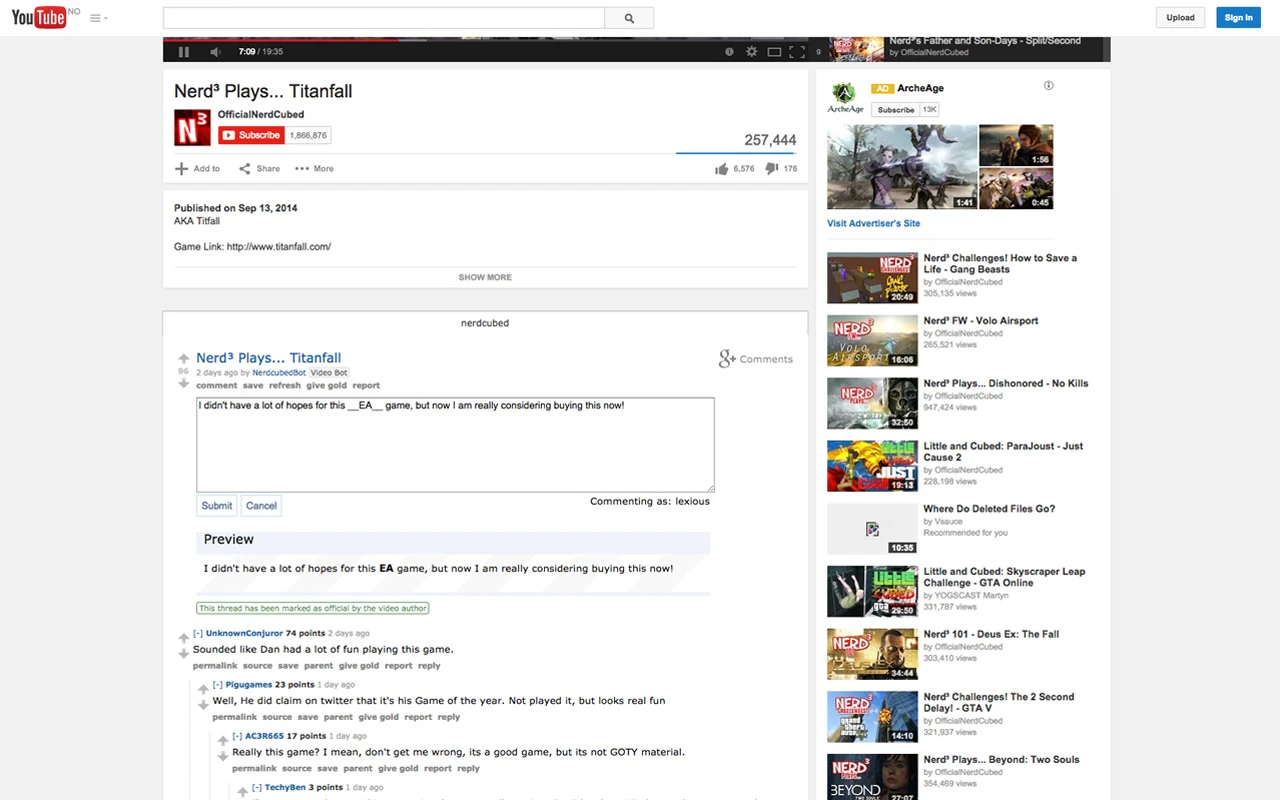
Task: Collapse TechyBen's comment
Action: click(x=257, y=788)
